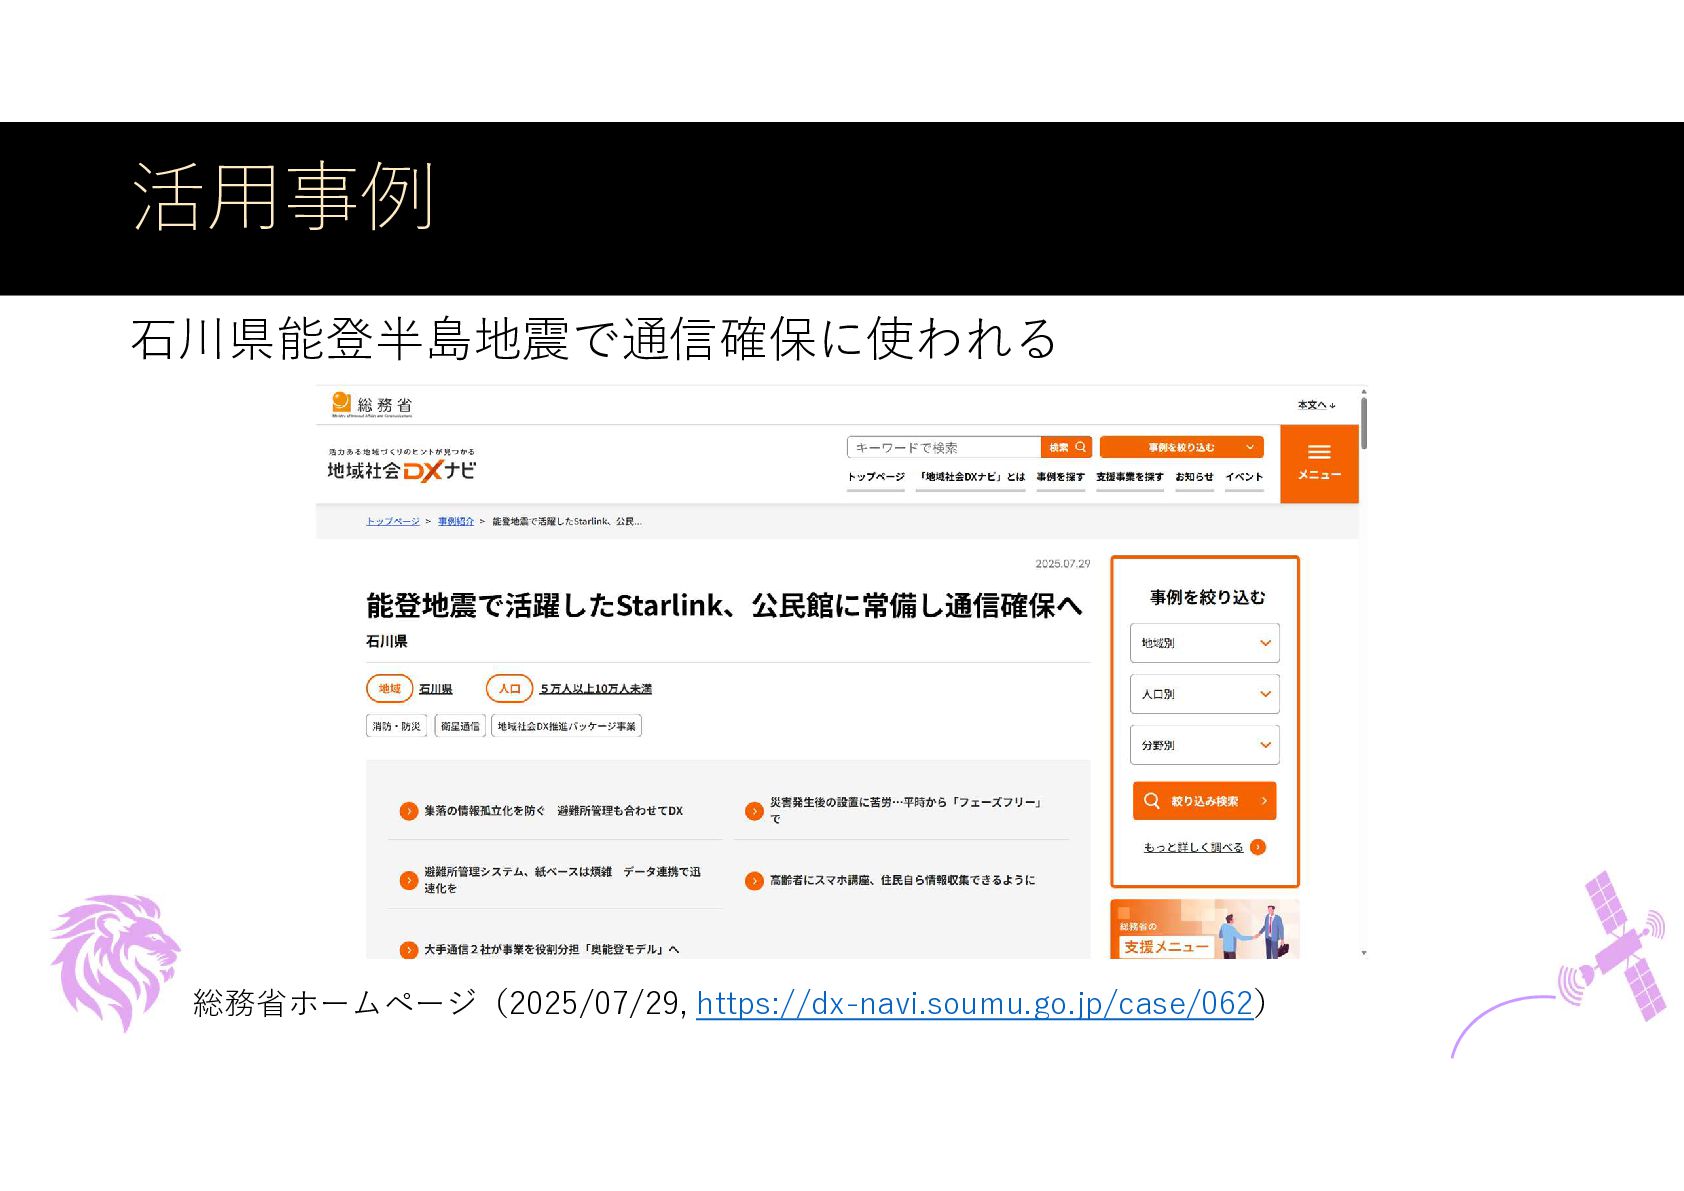The height and width of the screenshot is (1191, 1684).
Task: Expand the orange 事例を絞り込む header dropdown
Action: pos(1182,448)
